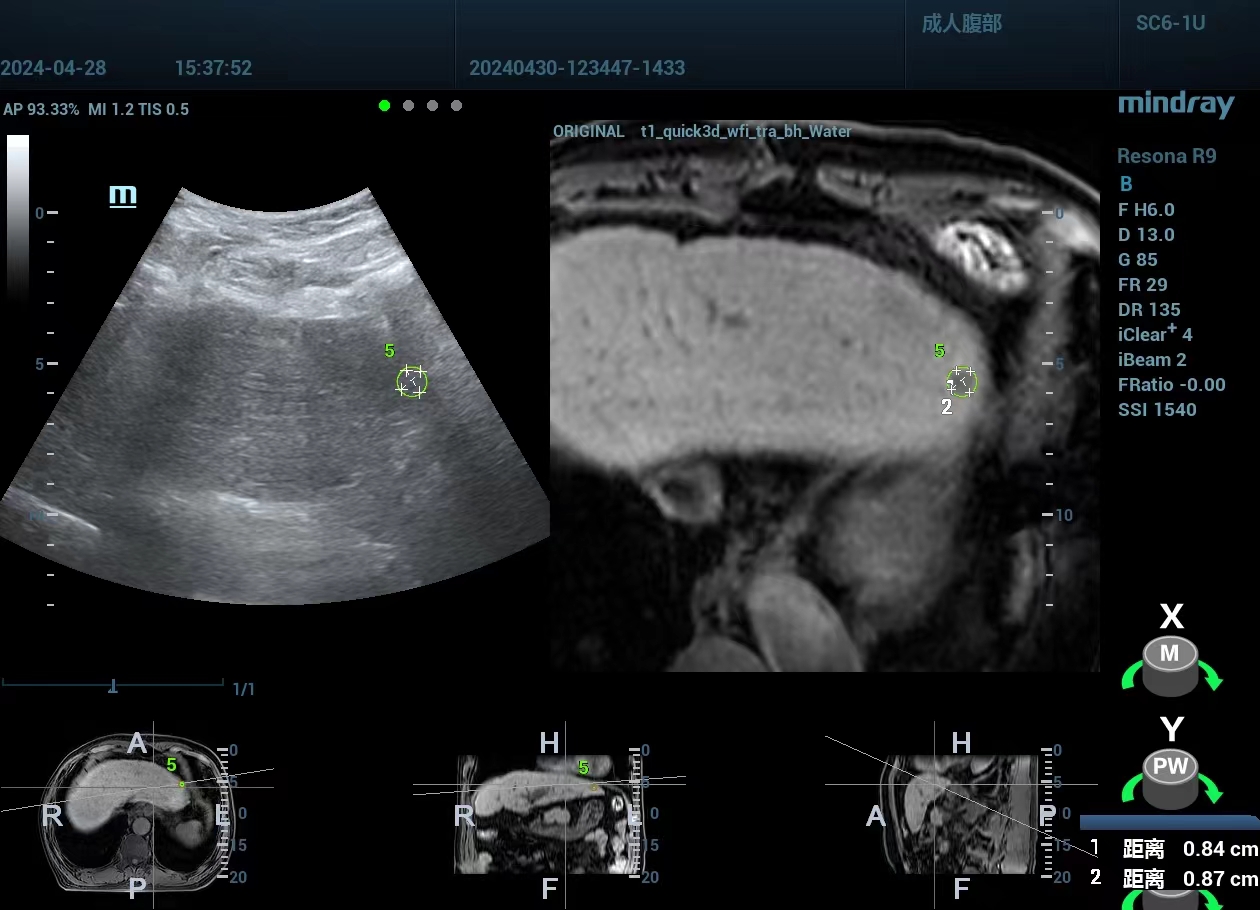
Task: Click the adult abdomen exam mode label
Action: 961,24
